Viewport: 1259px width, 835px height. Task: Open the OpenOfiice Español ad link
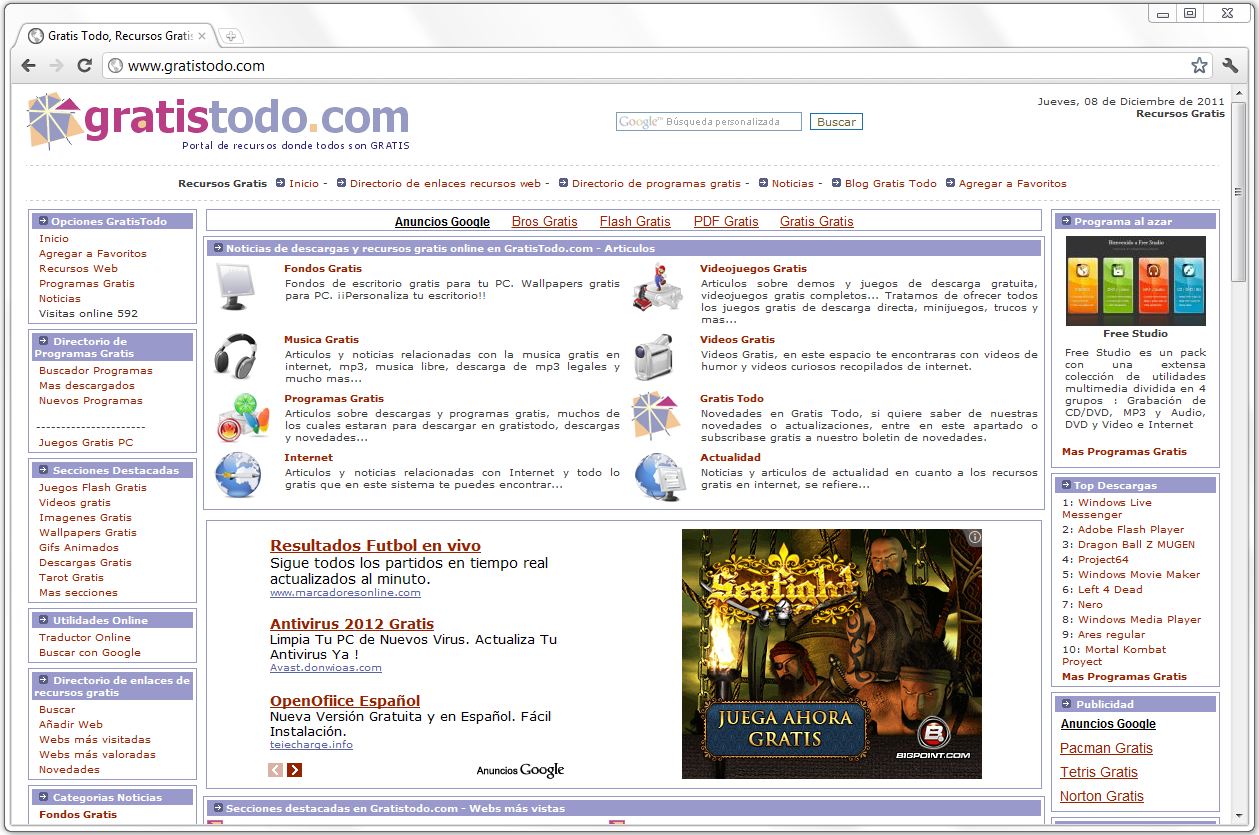pos(345,701)
